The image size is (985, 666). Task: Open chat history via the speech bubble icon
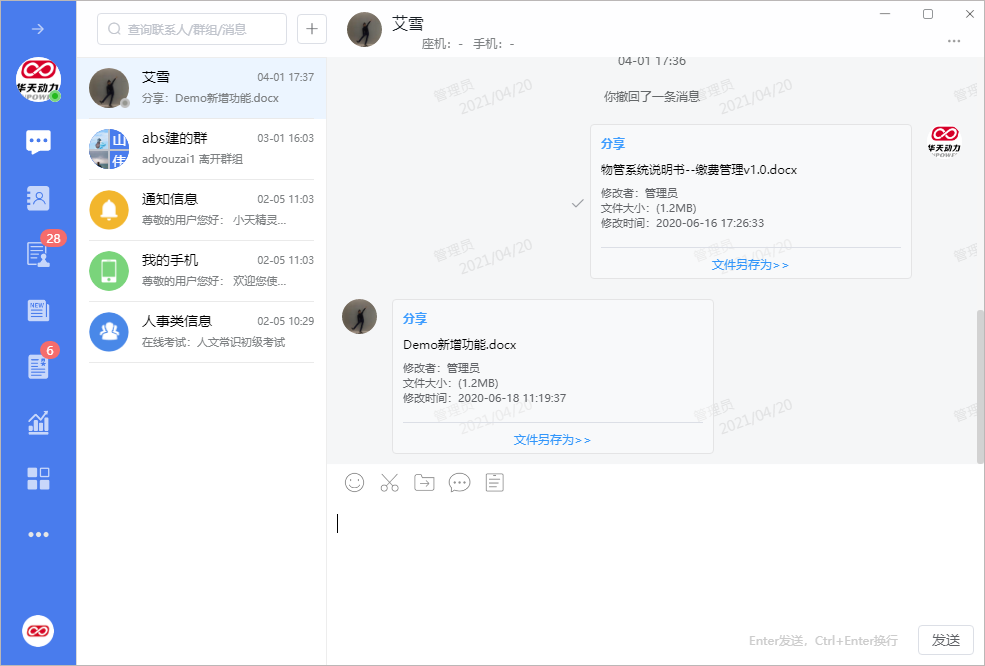click(x=459, y=482)
